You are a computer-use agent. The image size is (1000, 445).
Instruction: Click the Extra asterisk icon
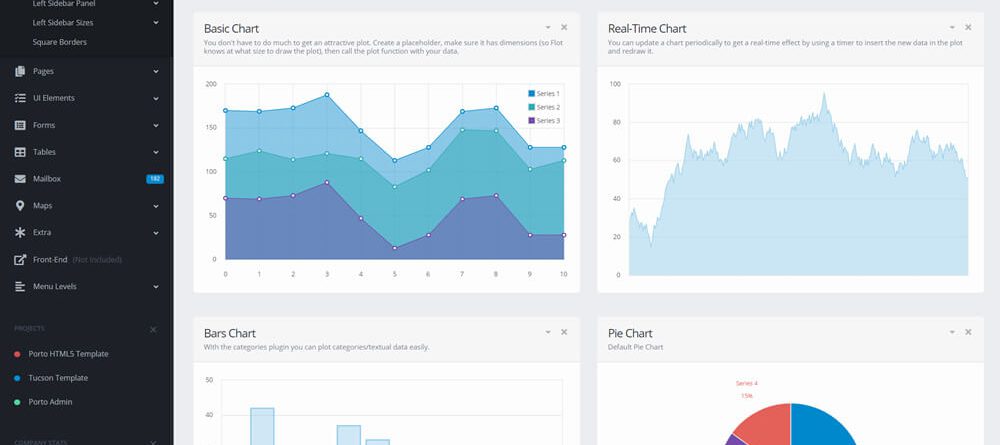click(21, 233)
